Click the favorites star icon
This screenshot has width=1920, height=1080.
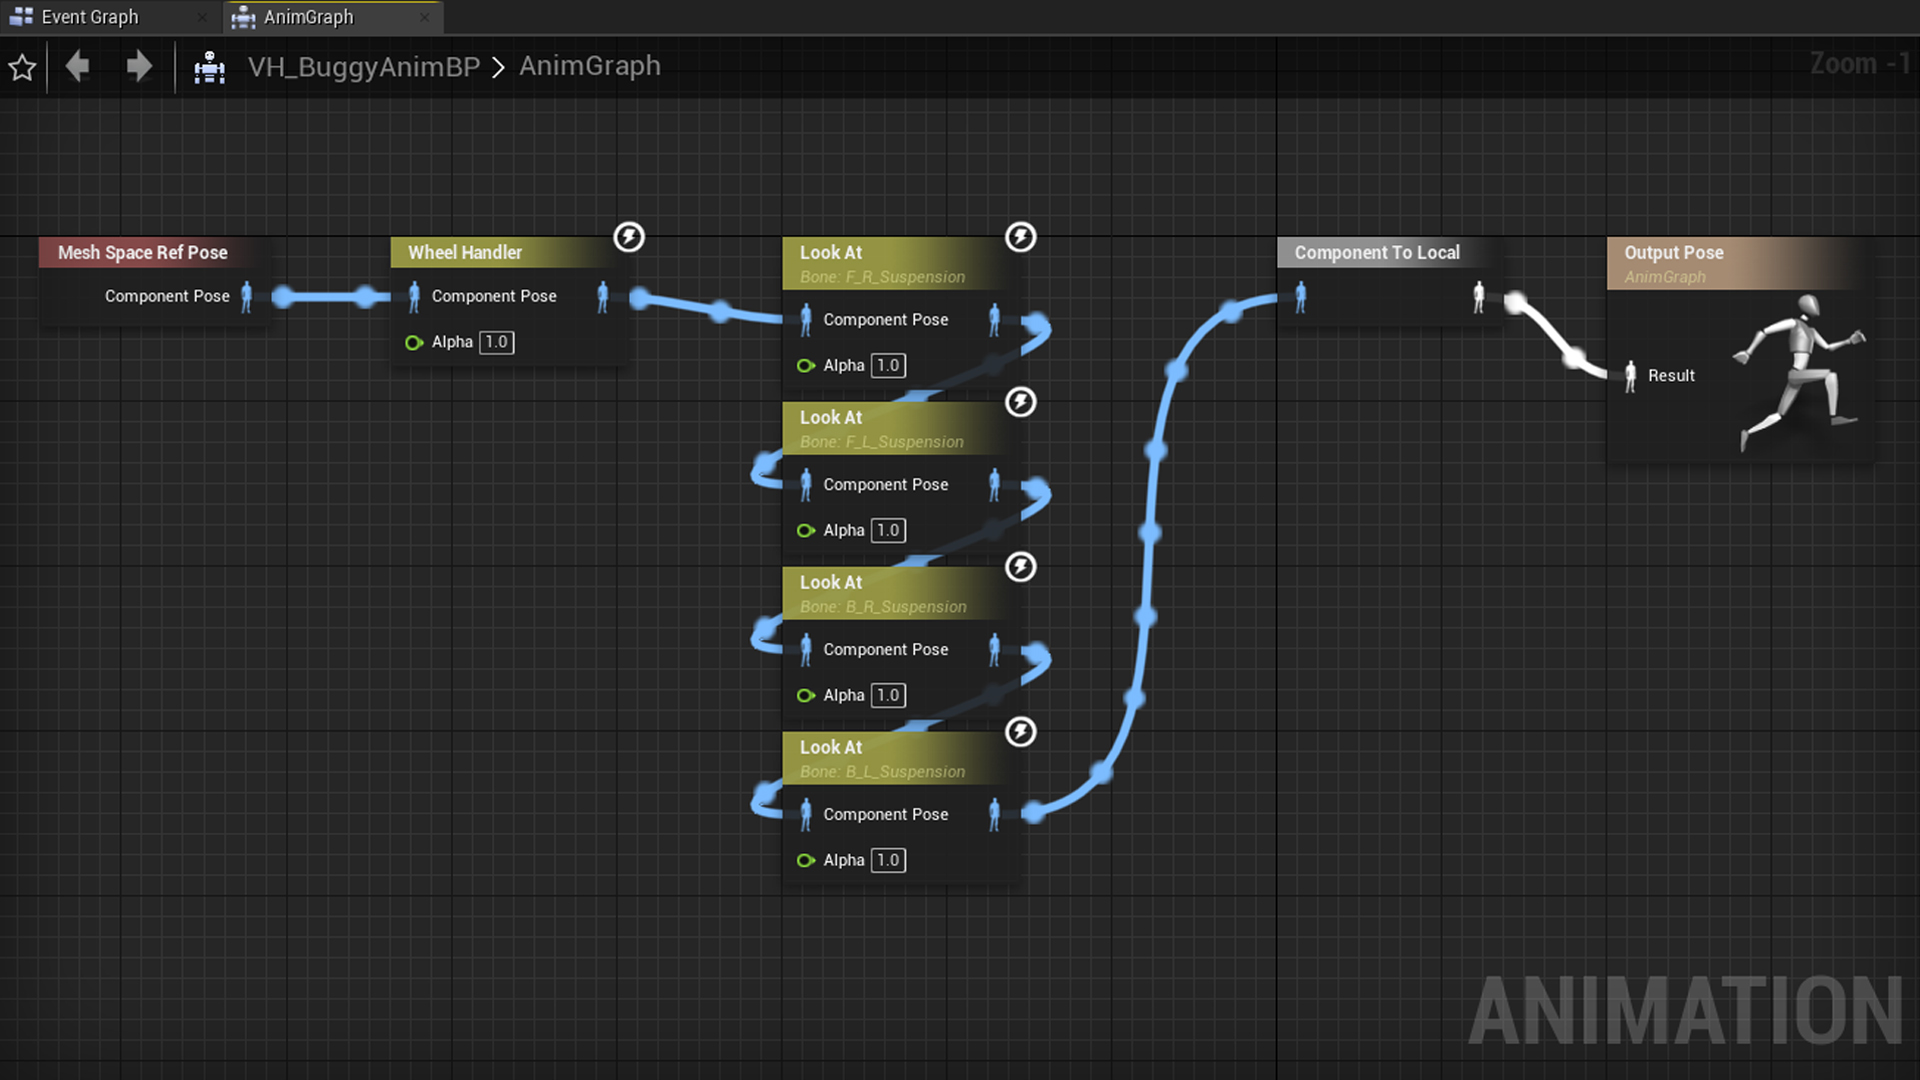click(22, 68)
